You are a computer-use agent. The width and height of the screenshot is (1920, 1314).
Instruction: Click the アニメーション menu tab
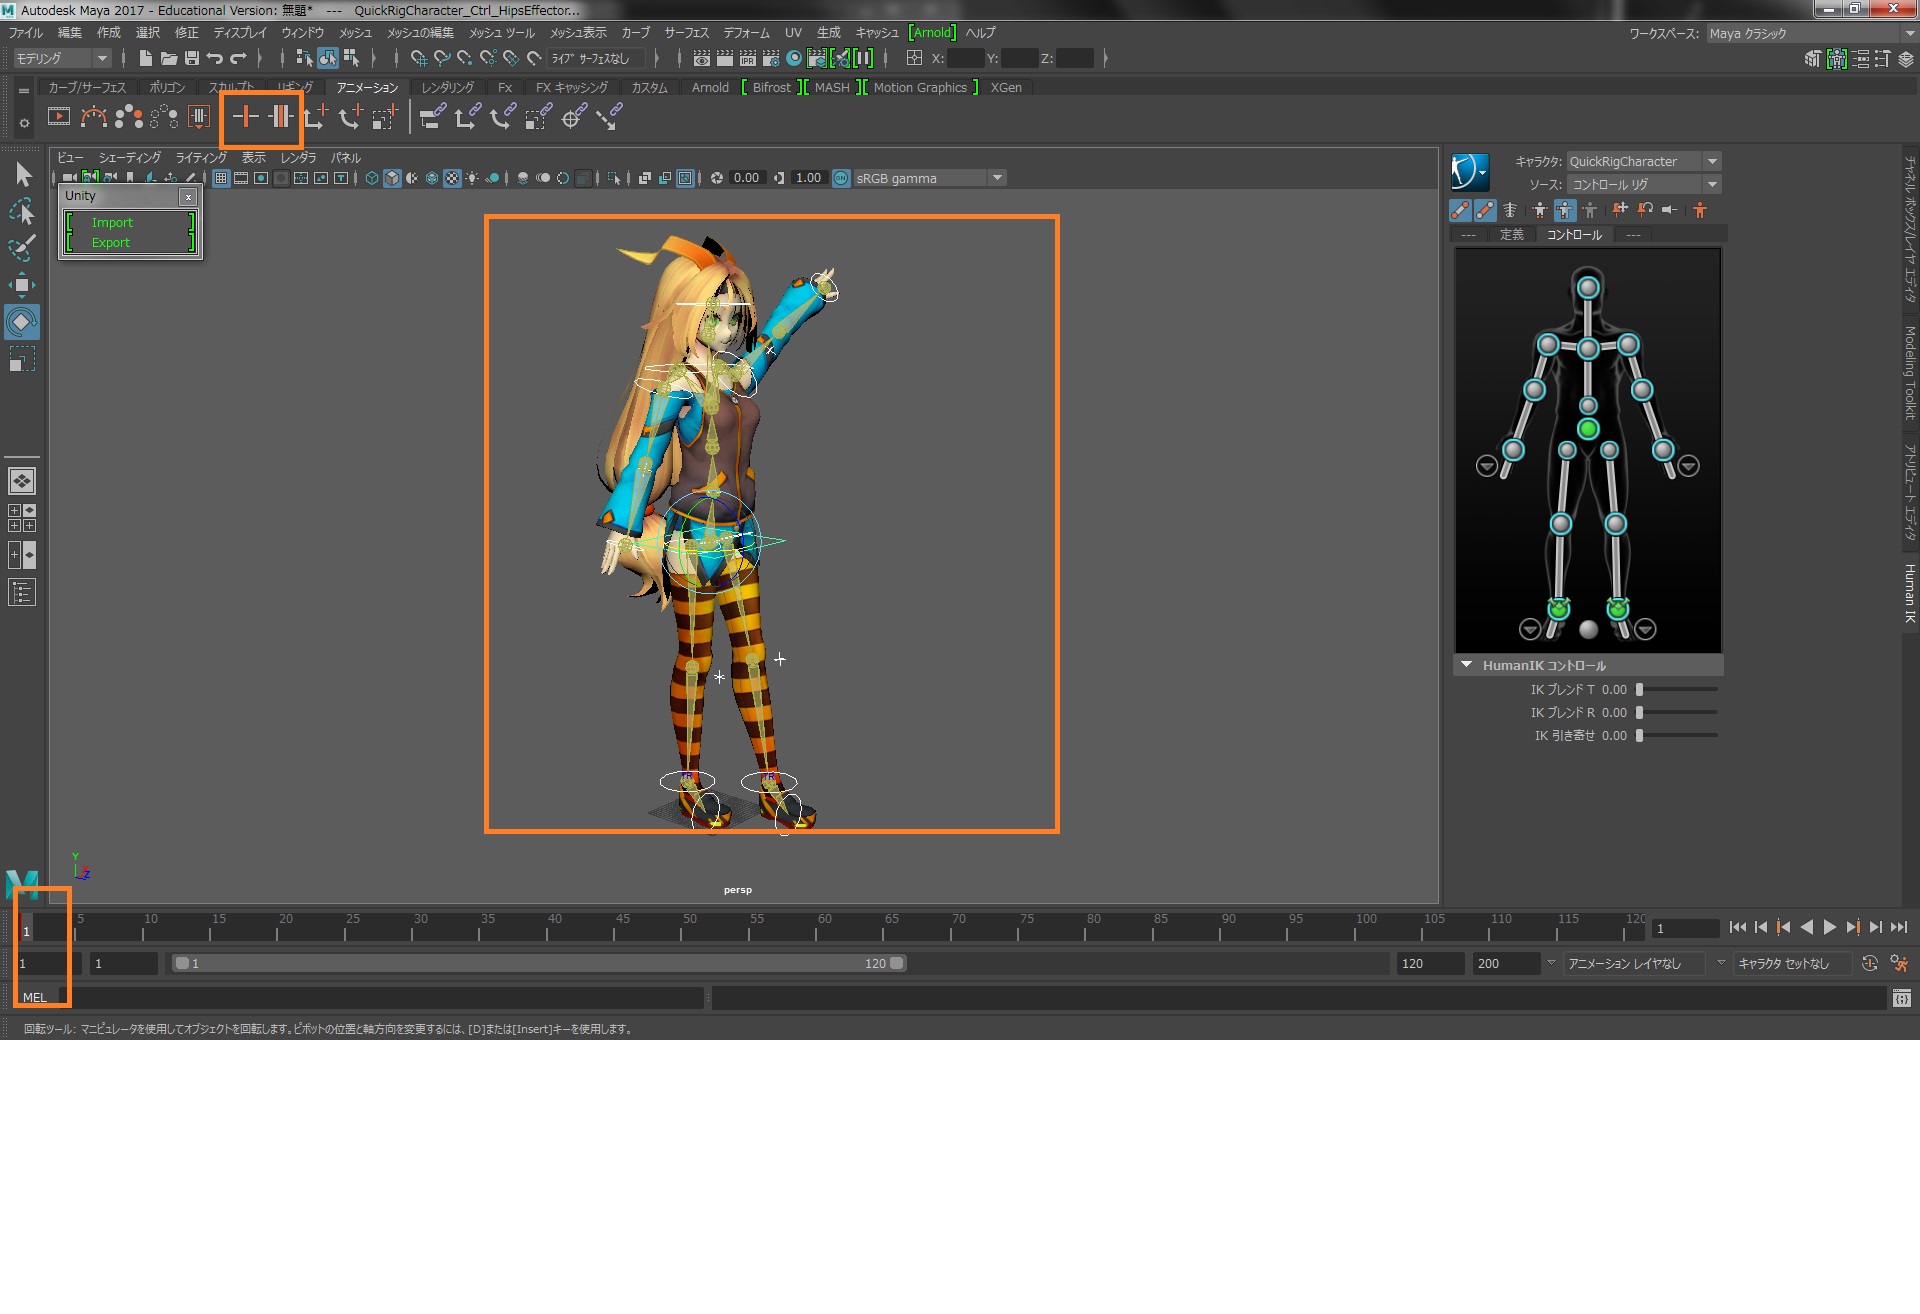pyautogui.click(x=369, y=88)
